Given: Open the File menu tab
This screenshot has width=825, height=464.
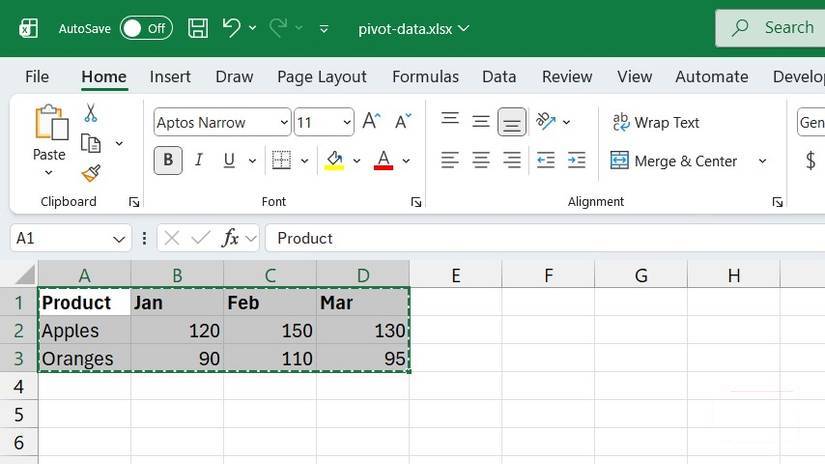Looking at the screenshot, I should 37,77.
